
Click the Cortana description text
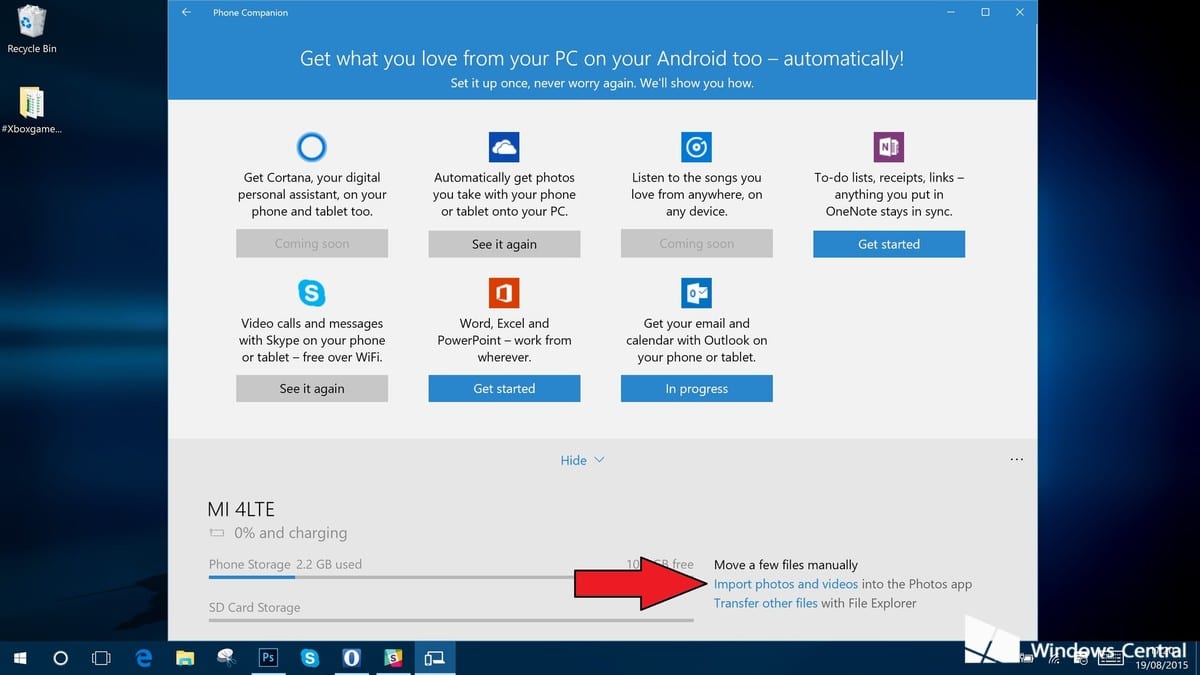click(x=312, y=194)
